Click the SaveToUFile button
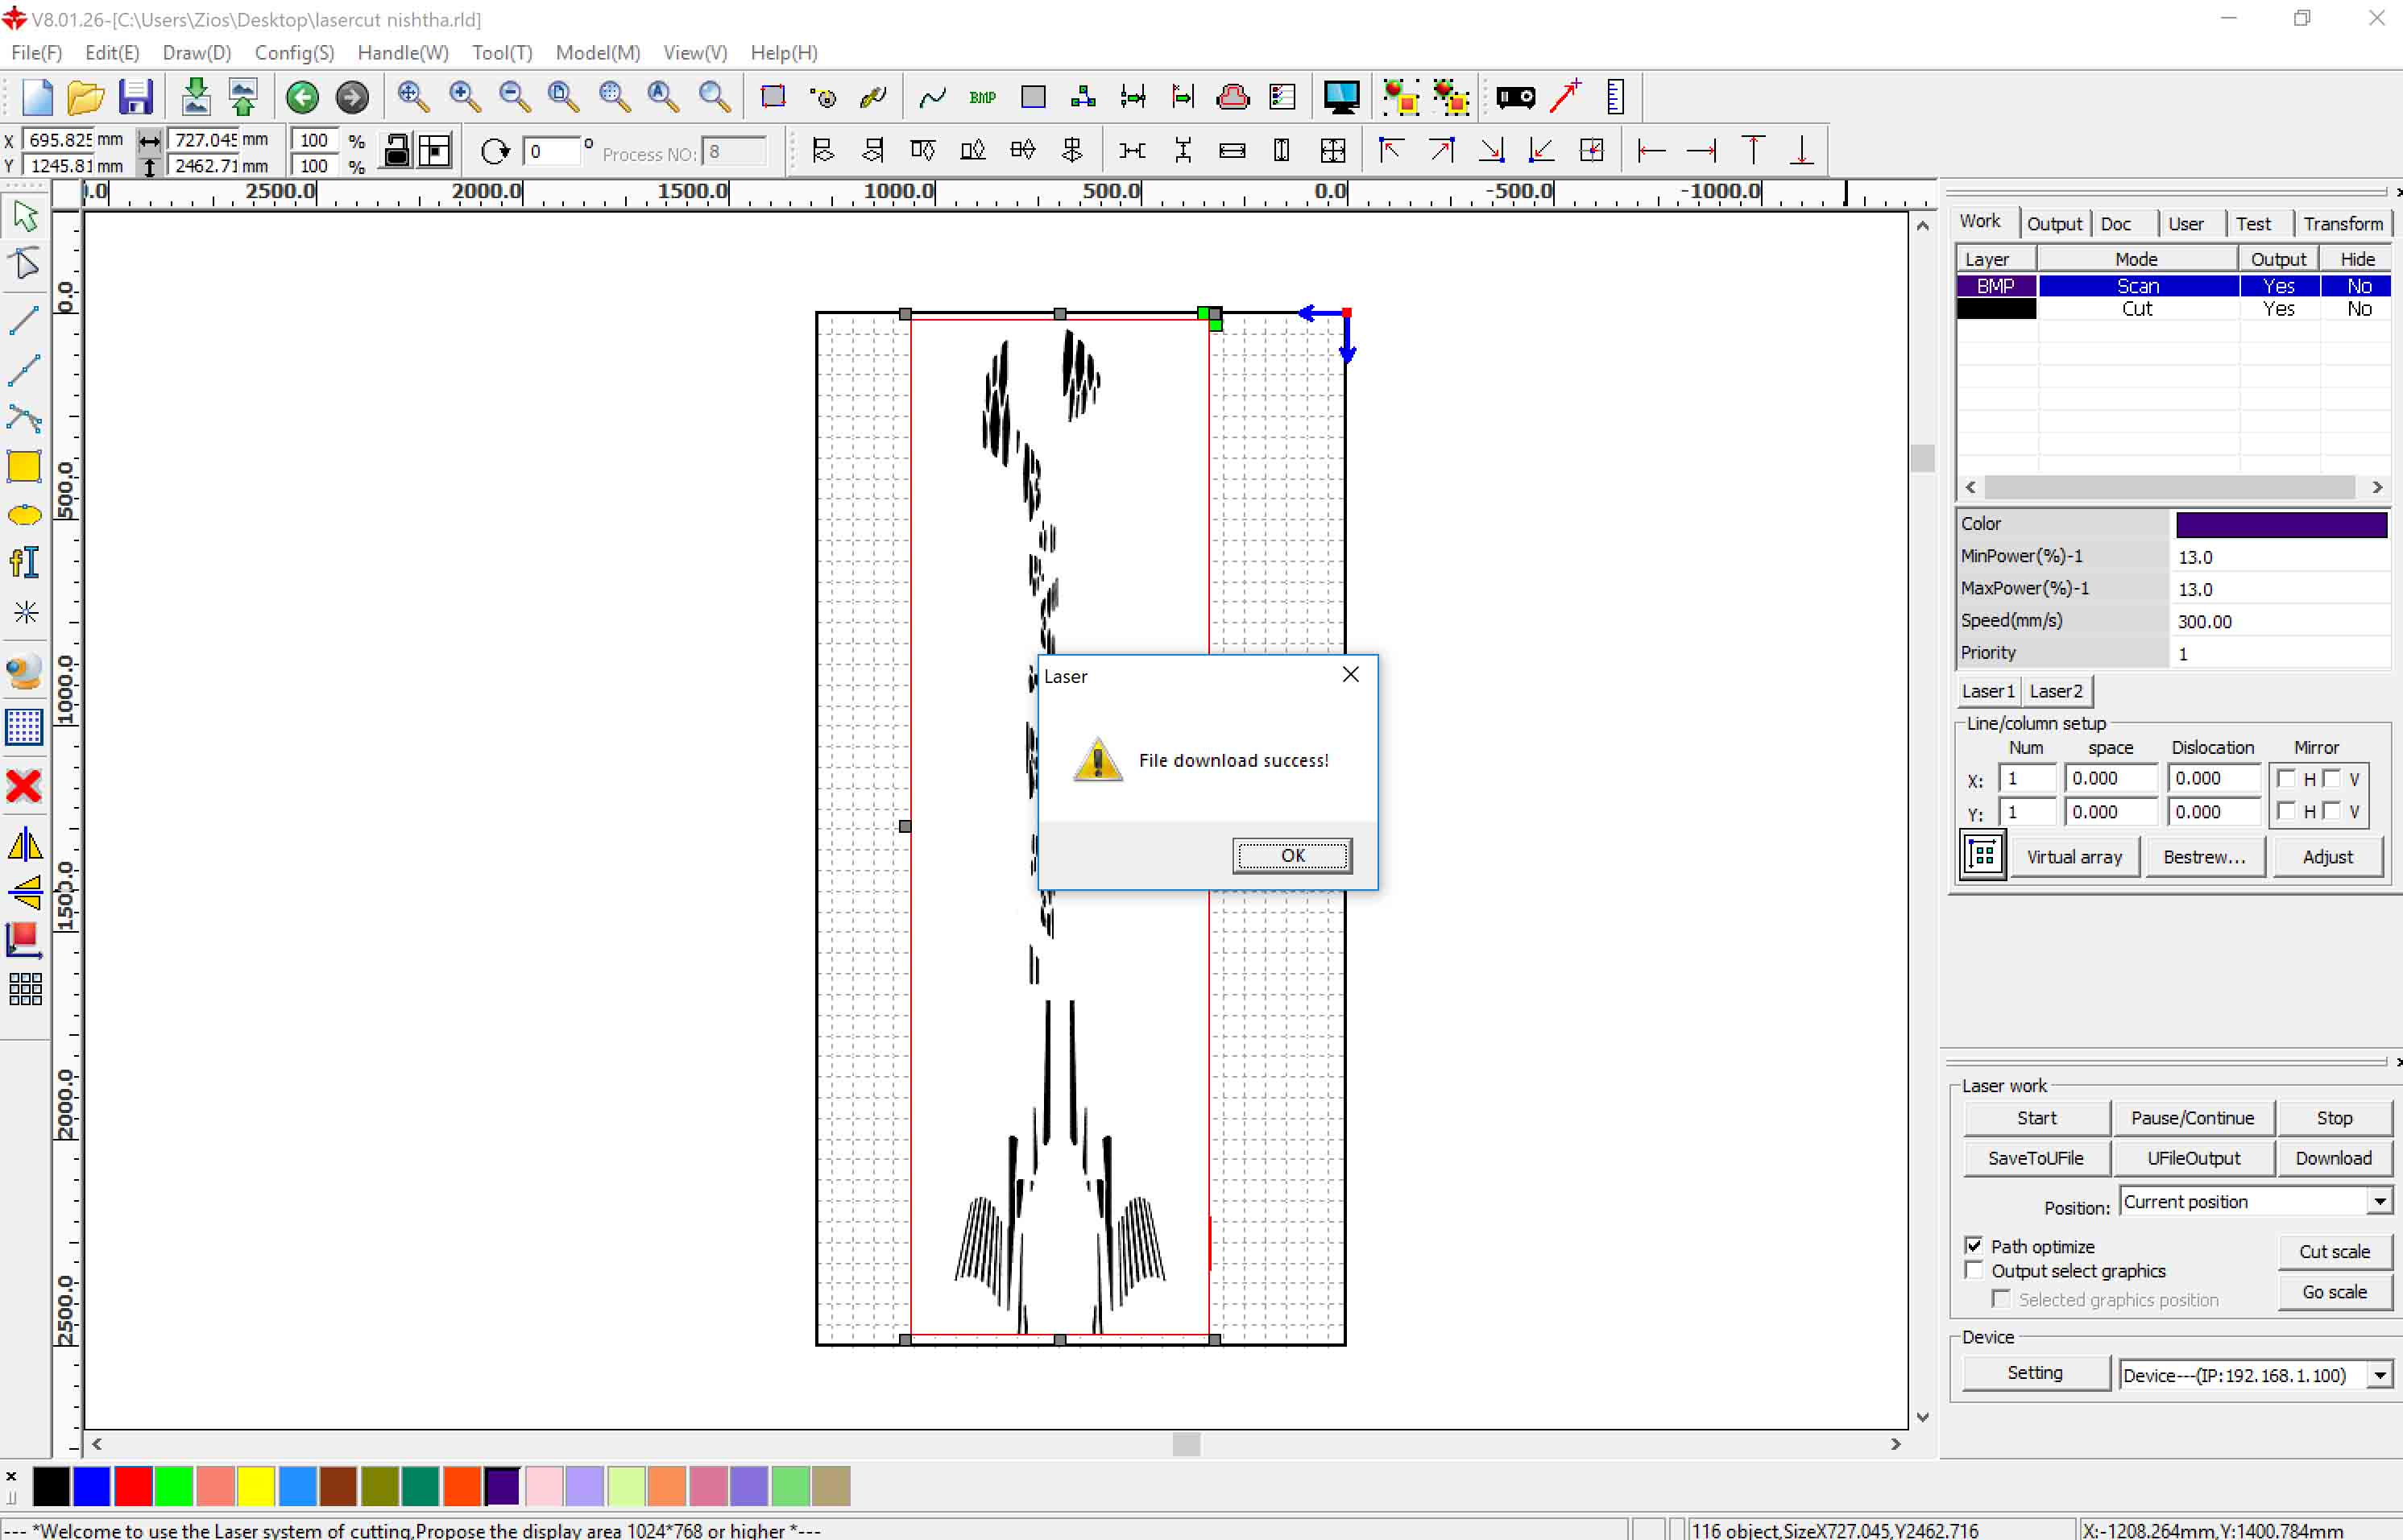This screenshot has width=2403, height=1540. click(2036, 1159)
